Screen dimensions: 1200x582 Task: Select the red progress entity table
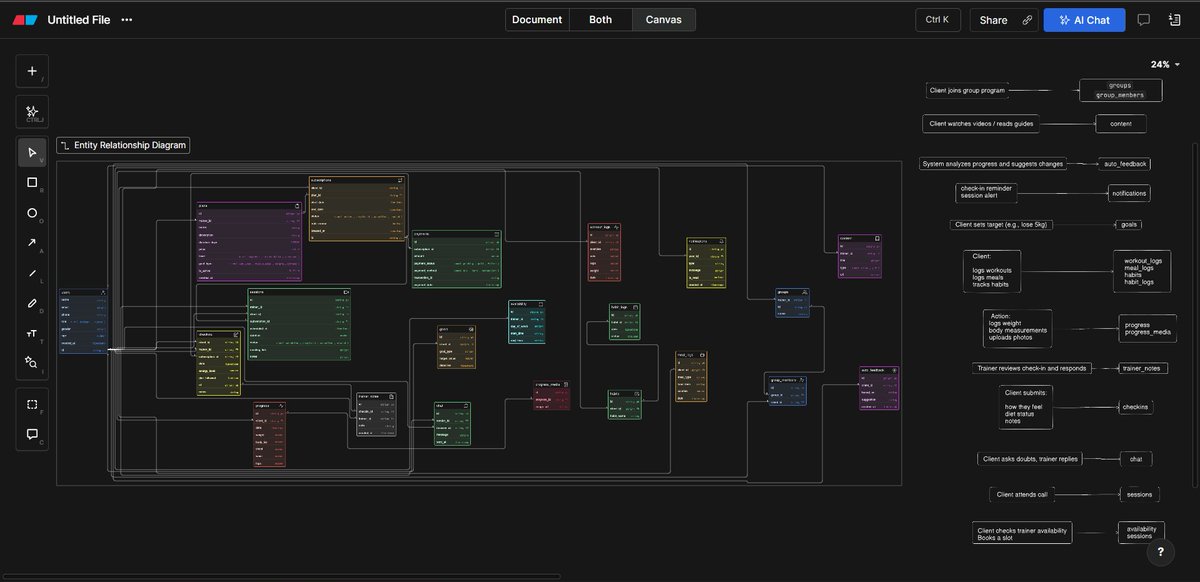coord(270,435)
